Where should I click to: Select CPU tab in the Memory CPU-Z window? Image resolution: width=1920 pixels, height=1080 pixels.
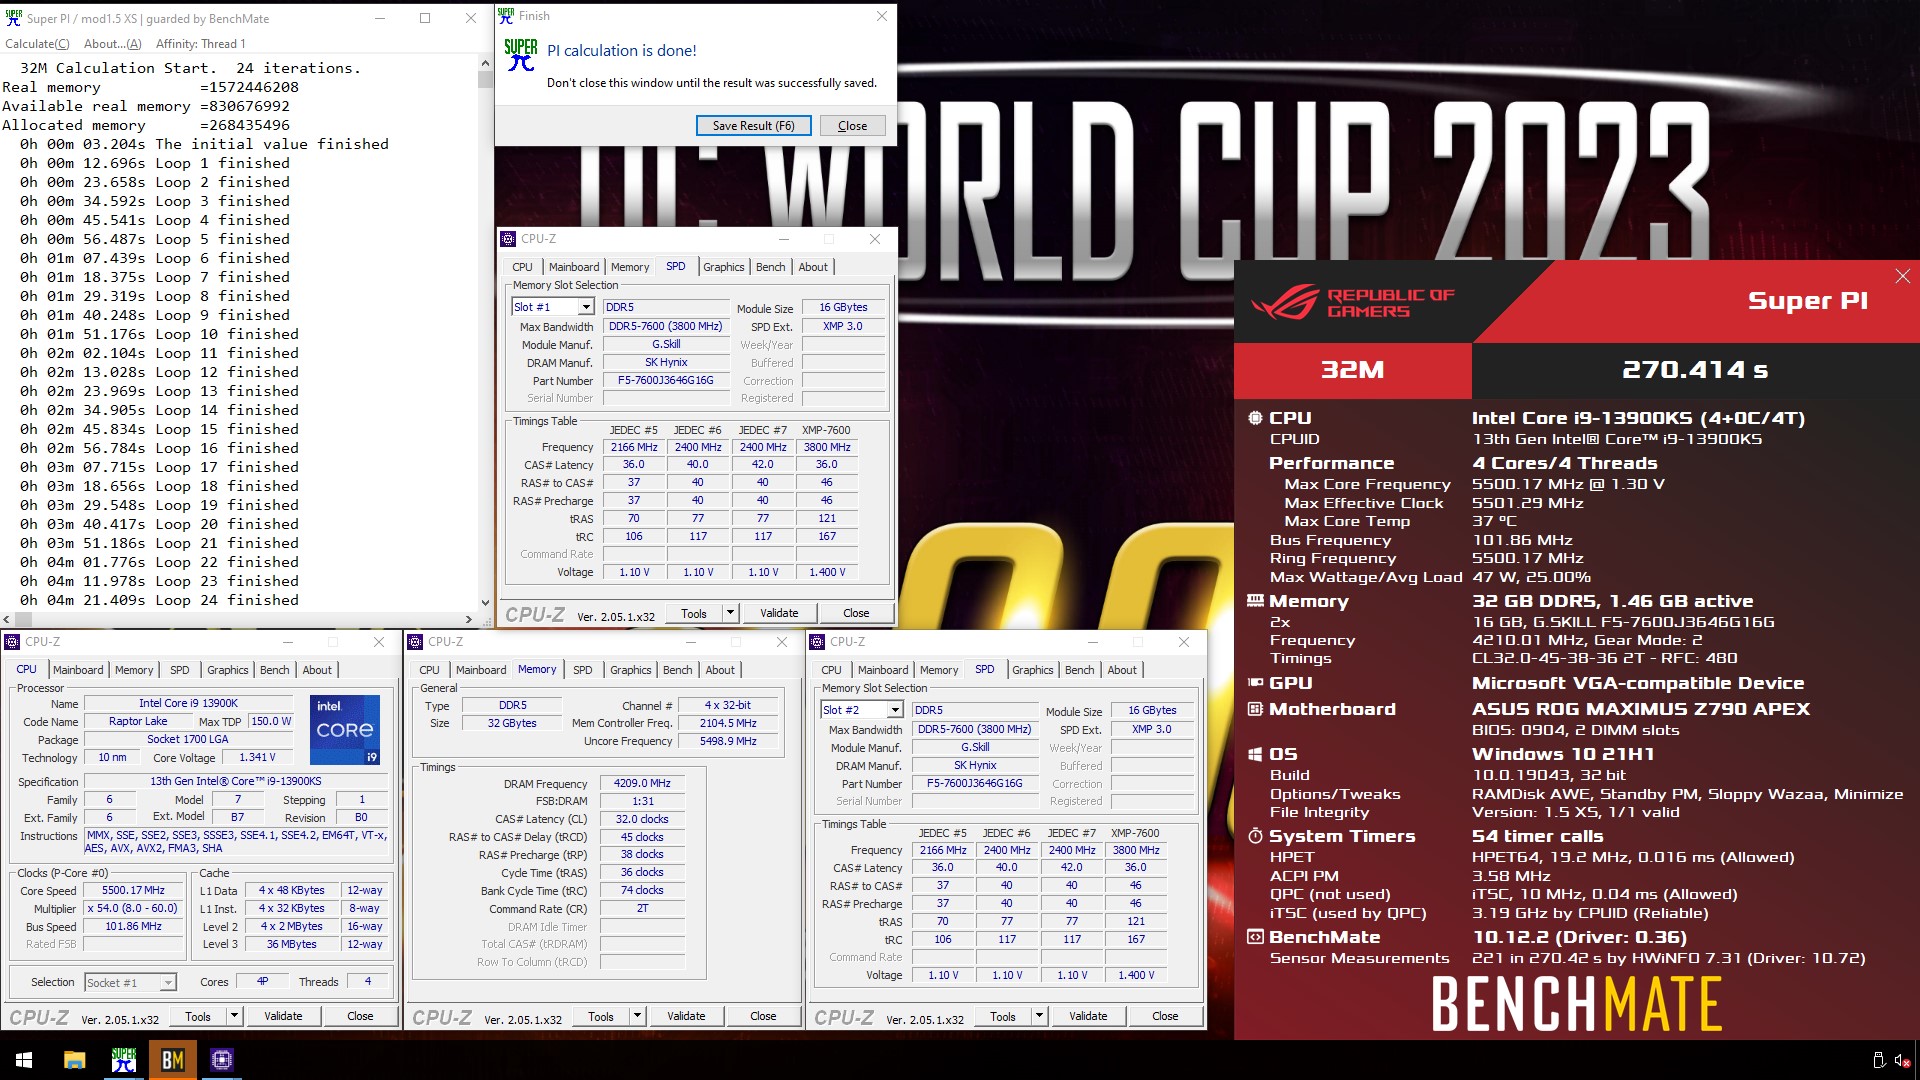(430, 670)
